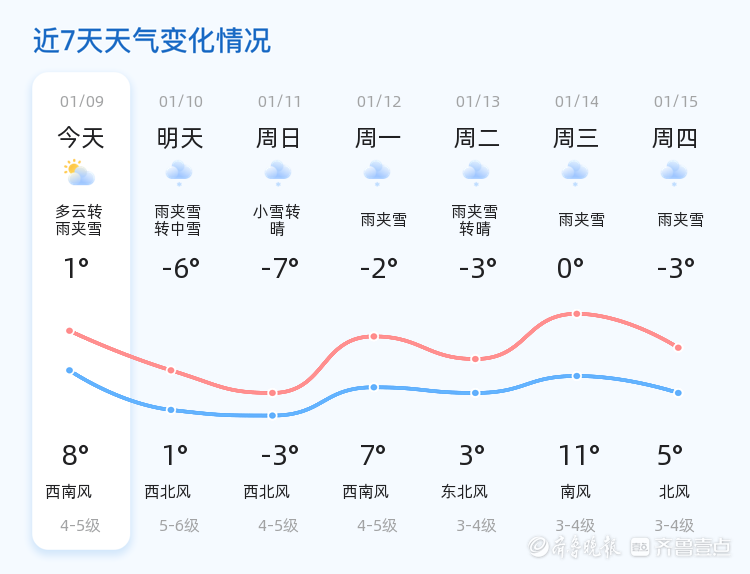Click the weather icon under 周四
Image resolution: width=750 pixels, height=574 pixels.
click(x=674, y=173)
